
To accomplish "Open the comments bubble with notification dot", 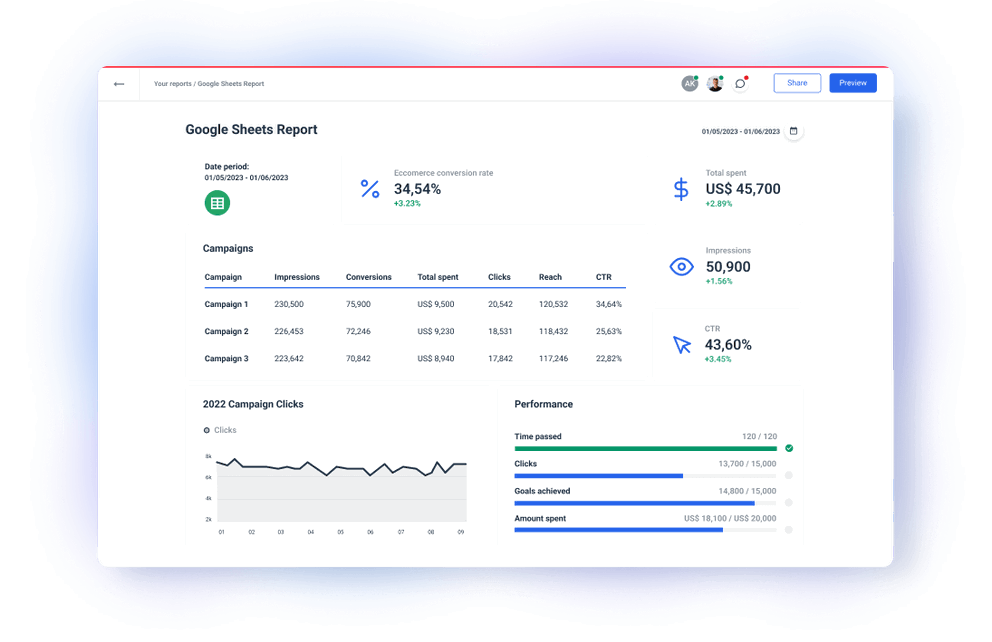I will (740, 84).
